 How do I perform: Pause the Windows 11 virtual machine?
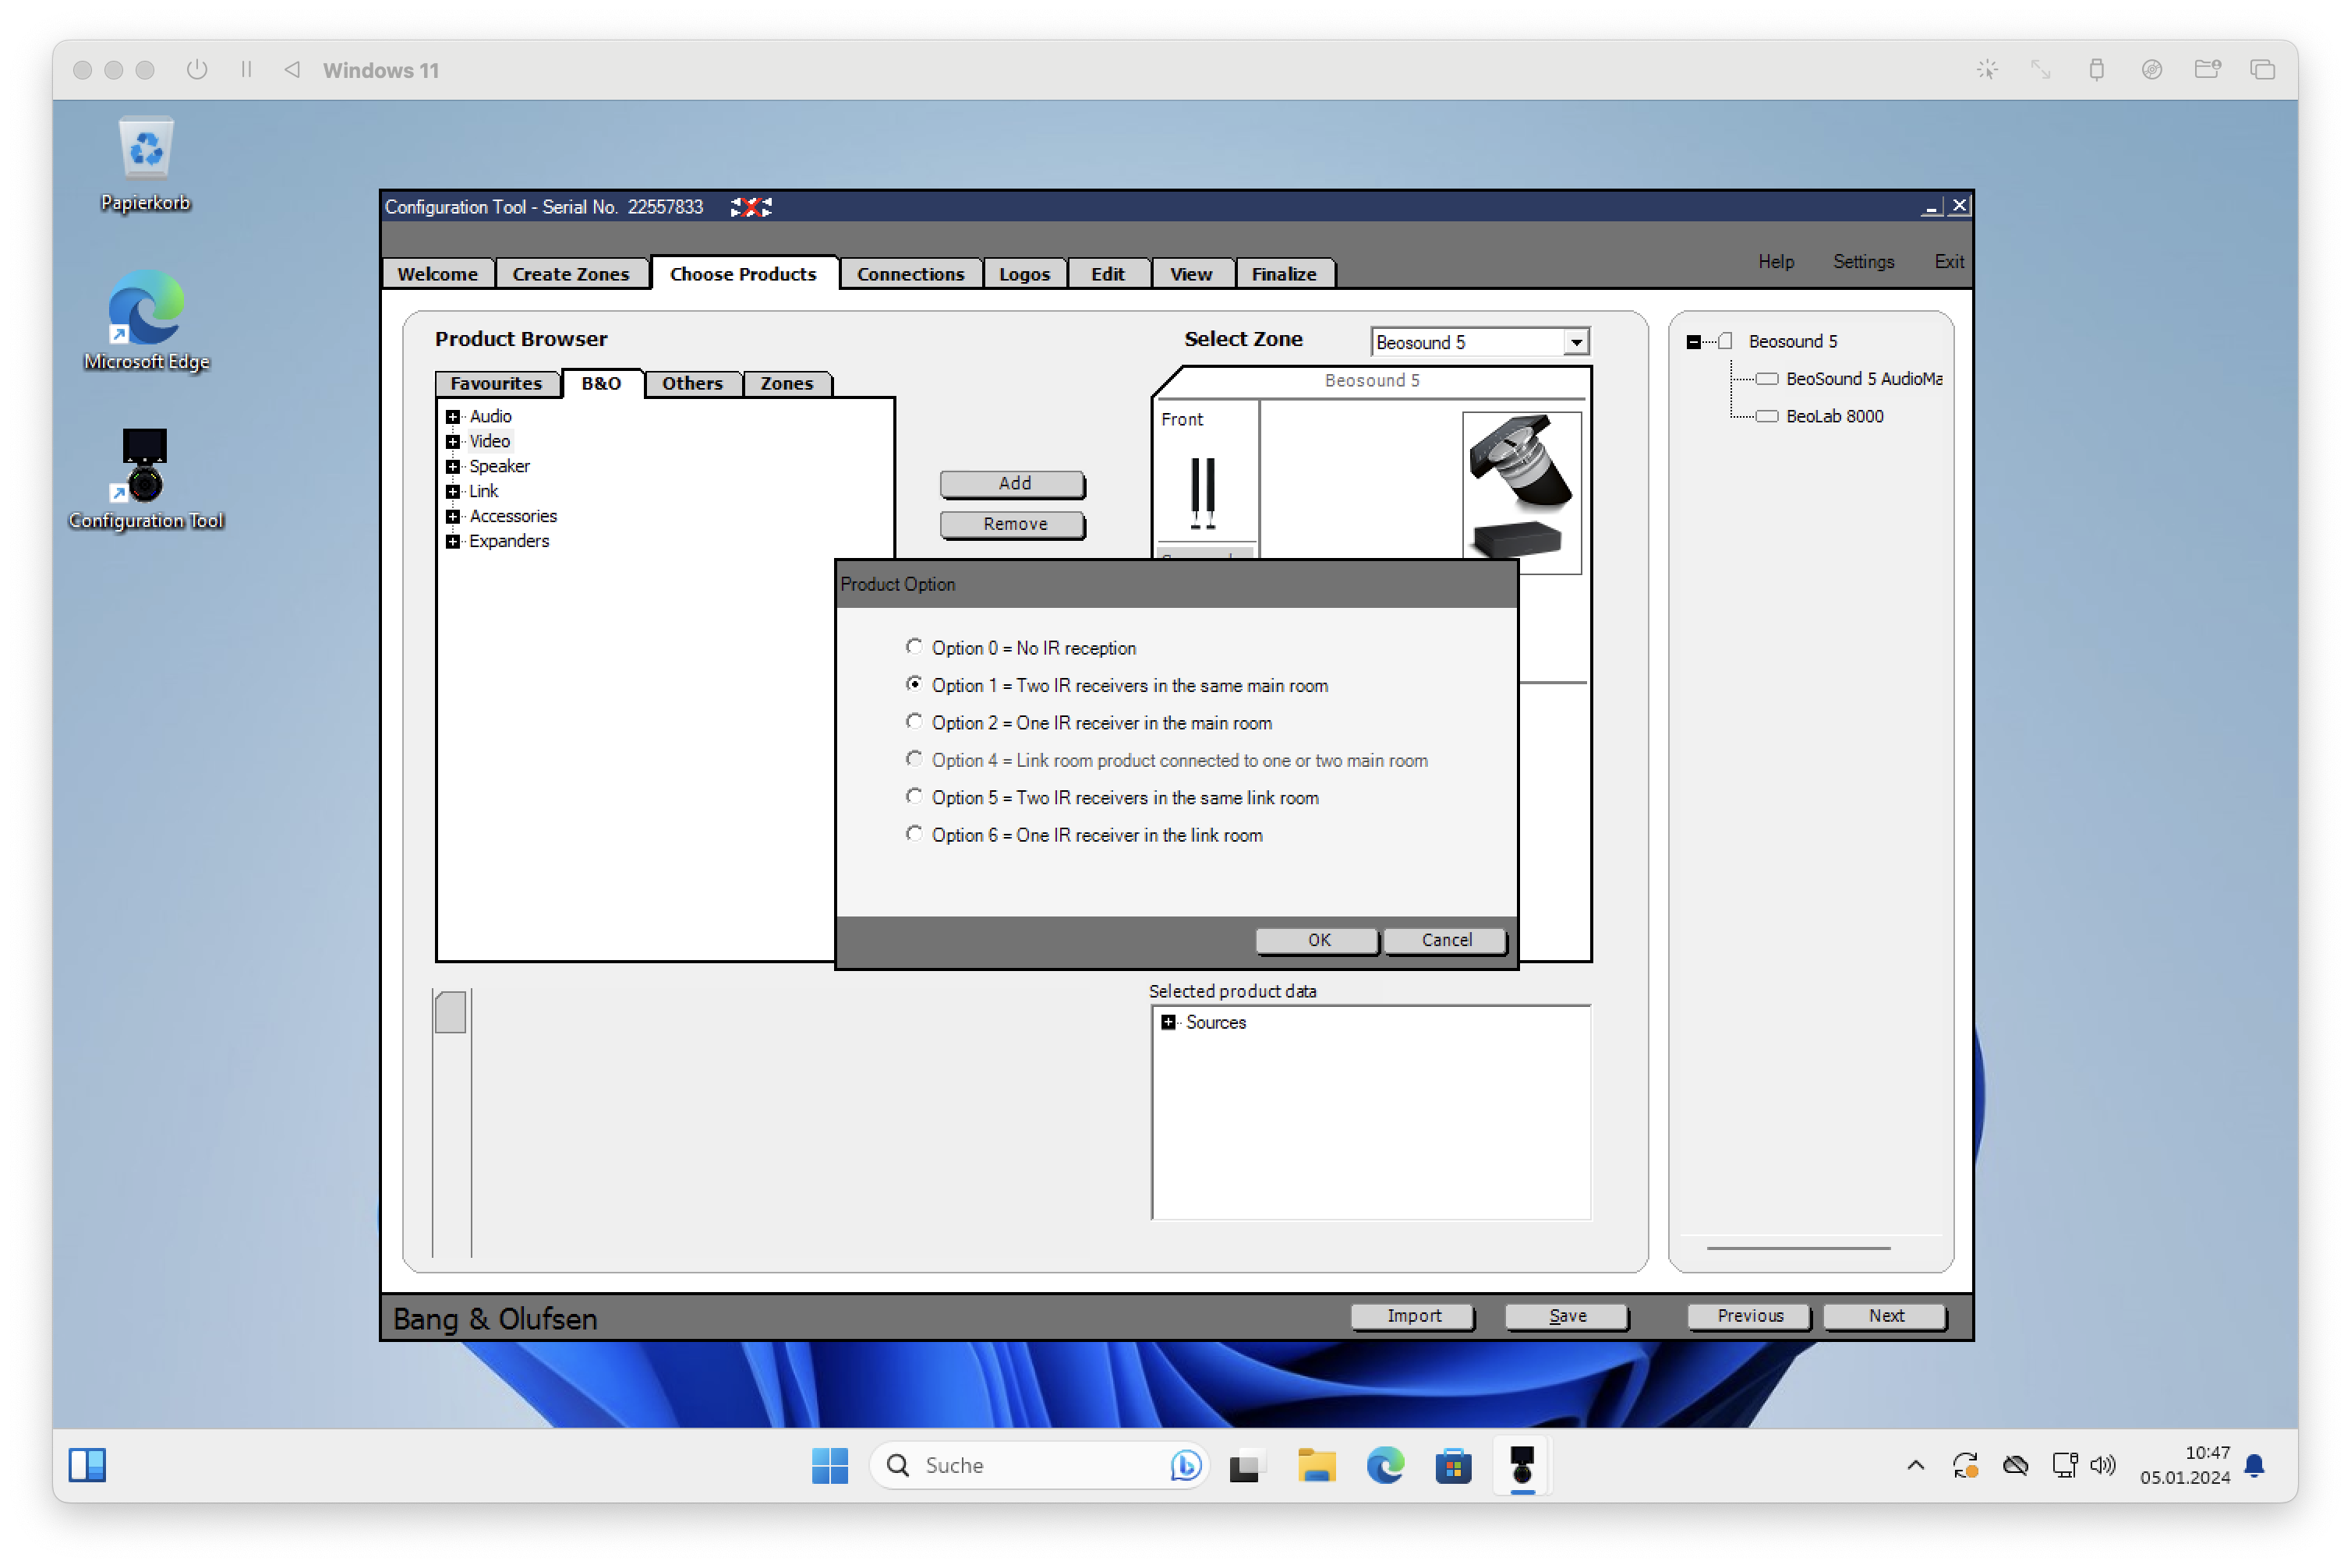246,70
